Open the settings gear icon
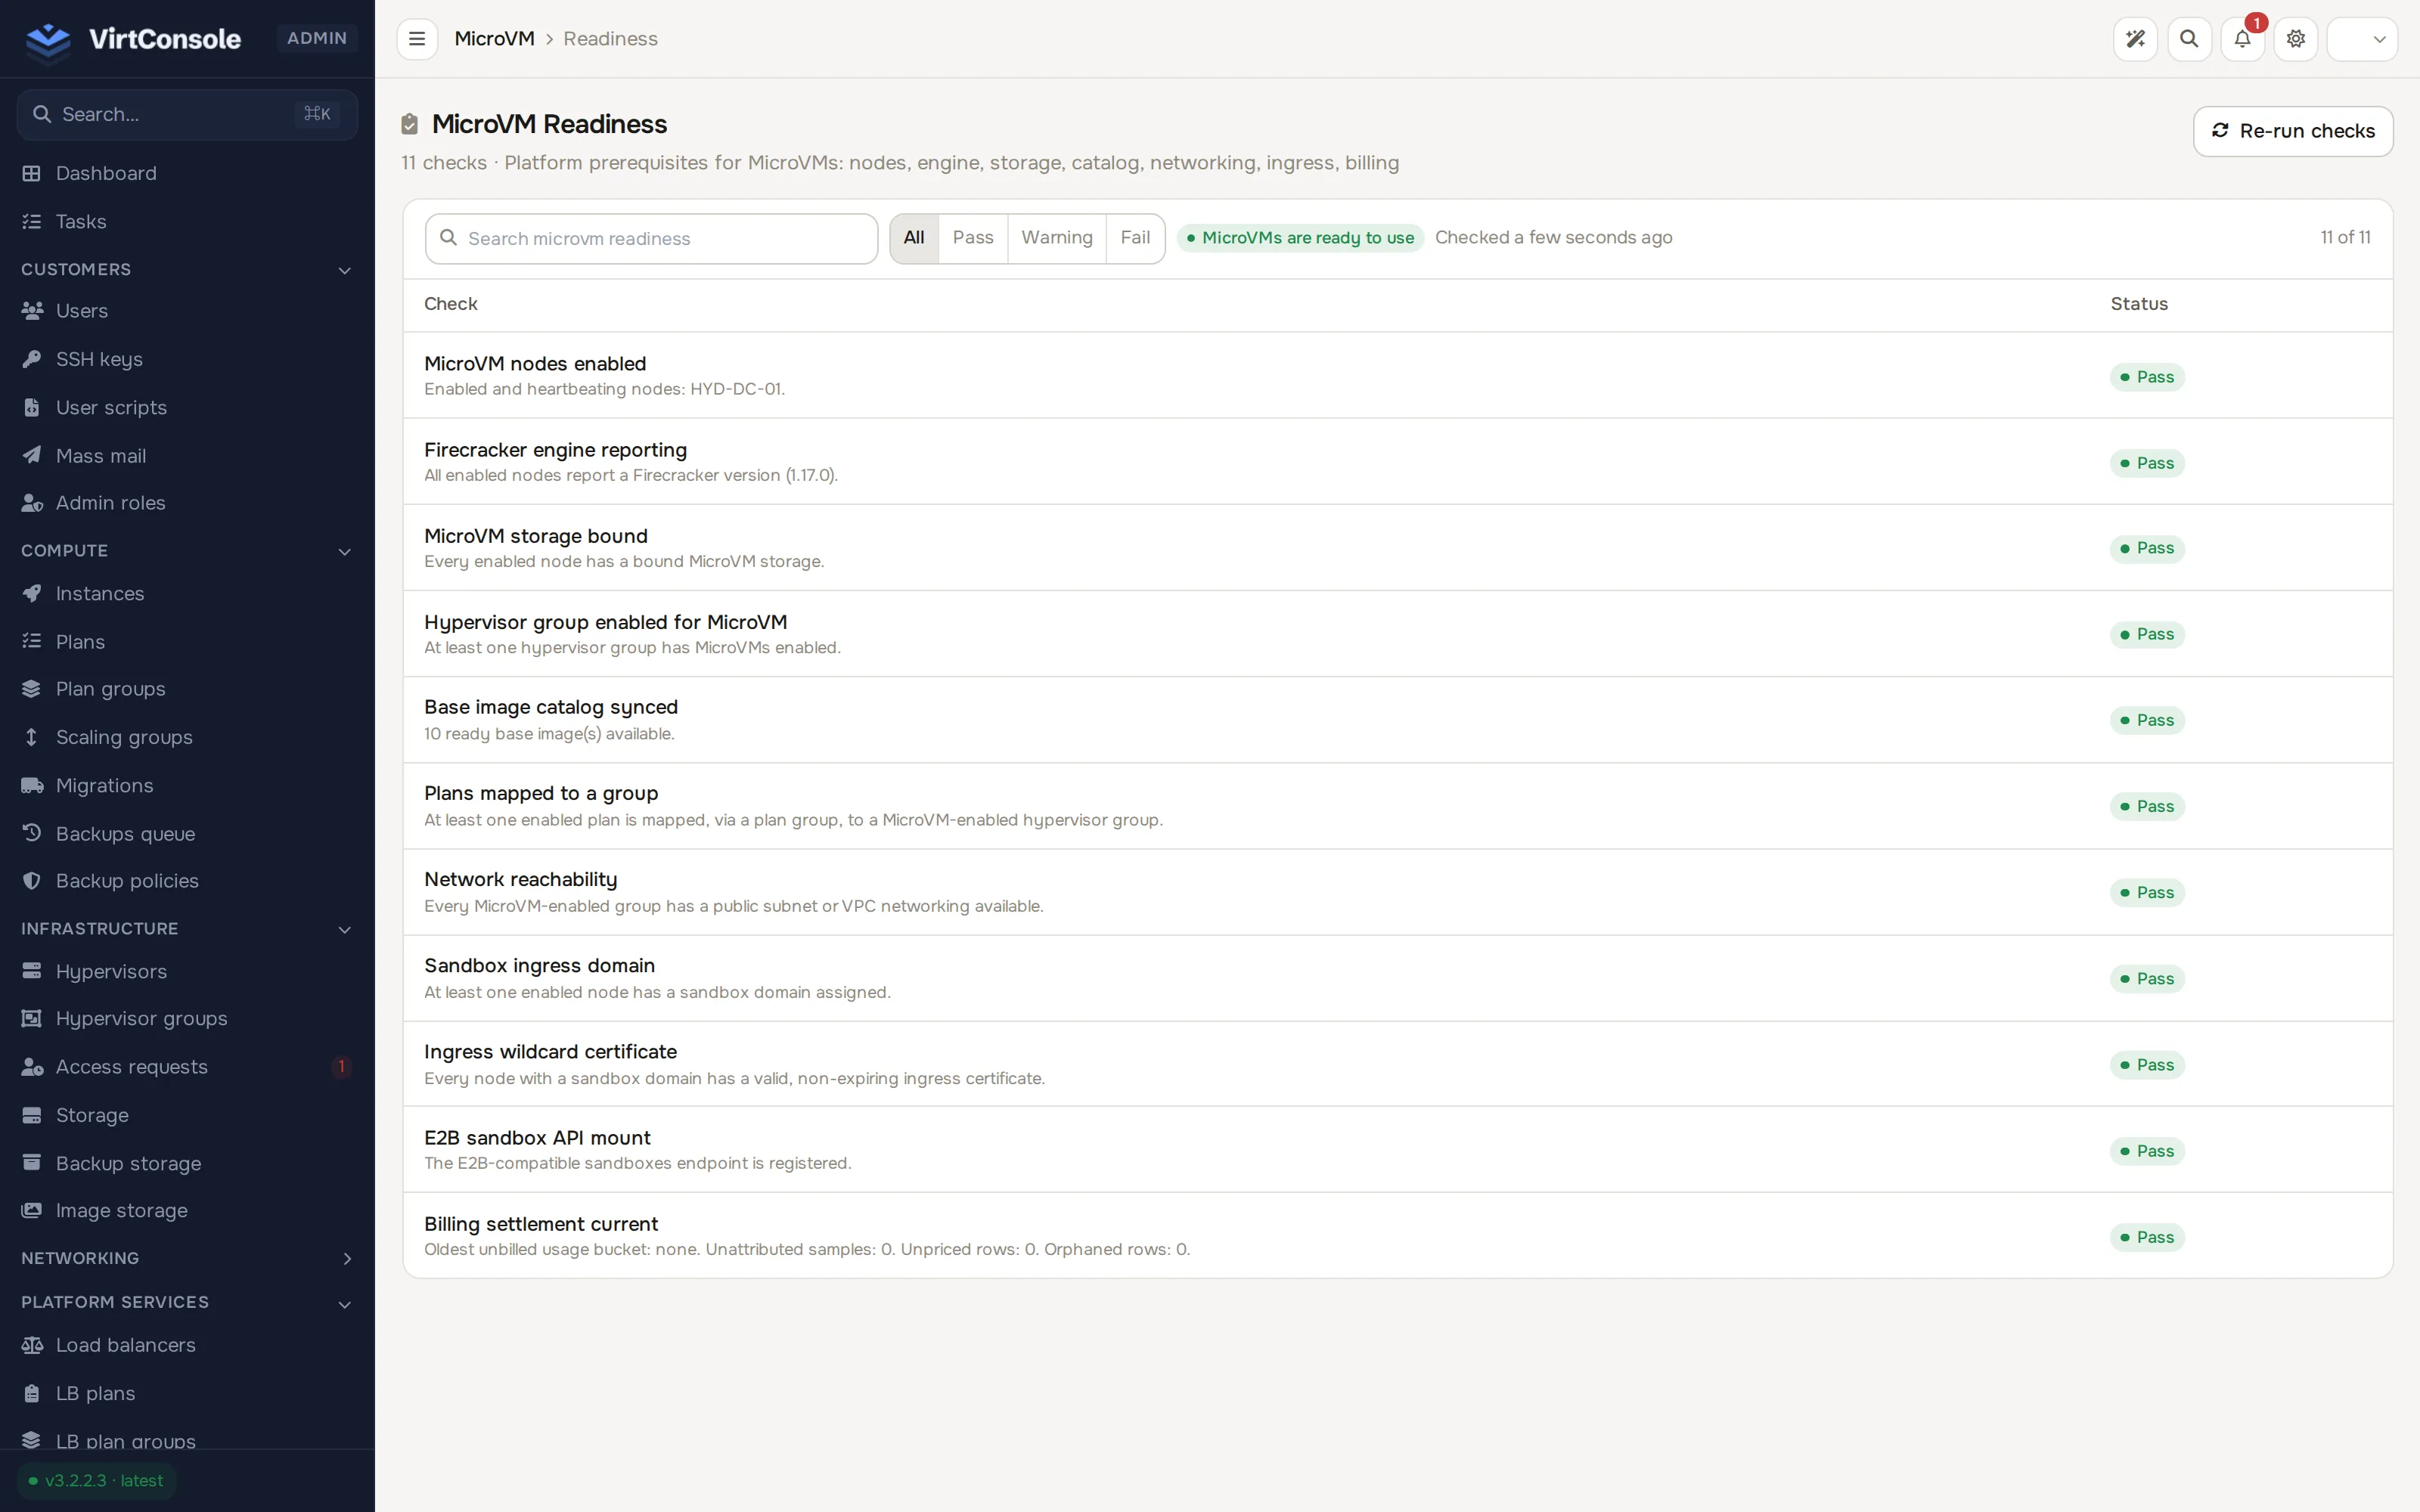The image size is (2420, 1512). click(x=2296, y=39)
